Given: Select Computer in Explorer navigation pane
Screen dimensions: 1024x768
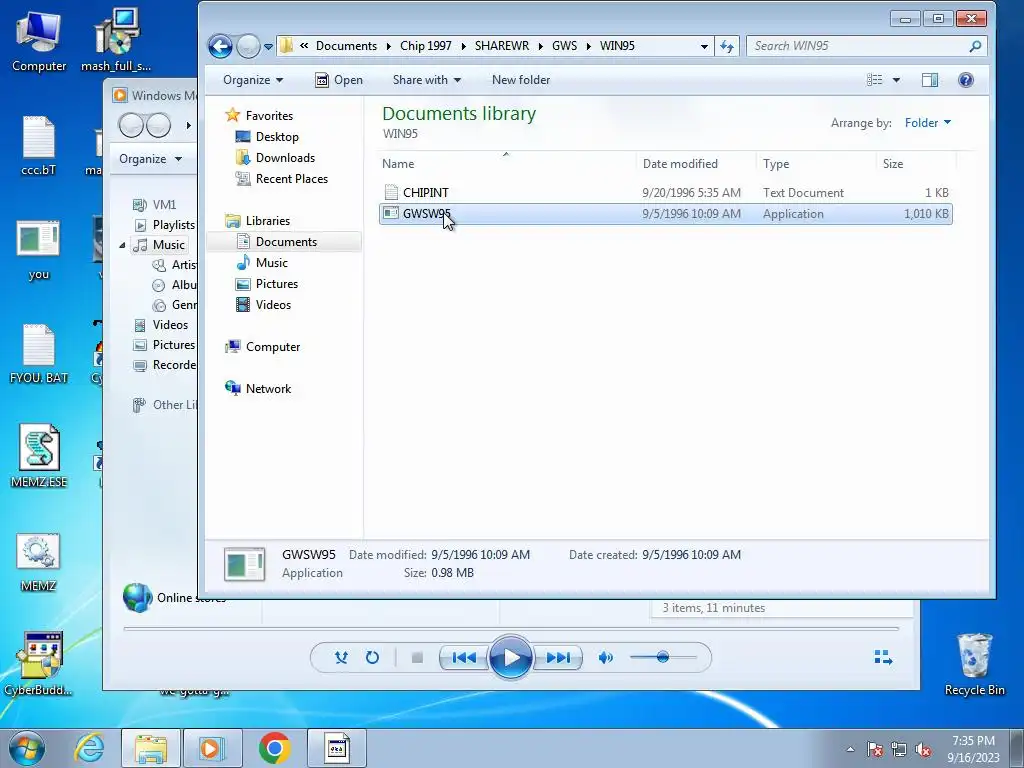Looking at the screenshot, I should point(263,347).
